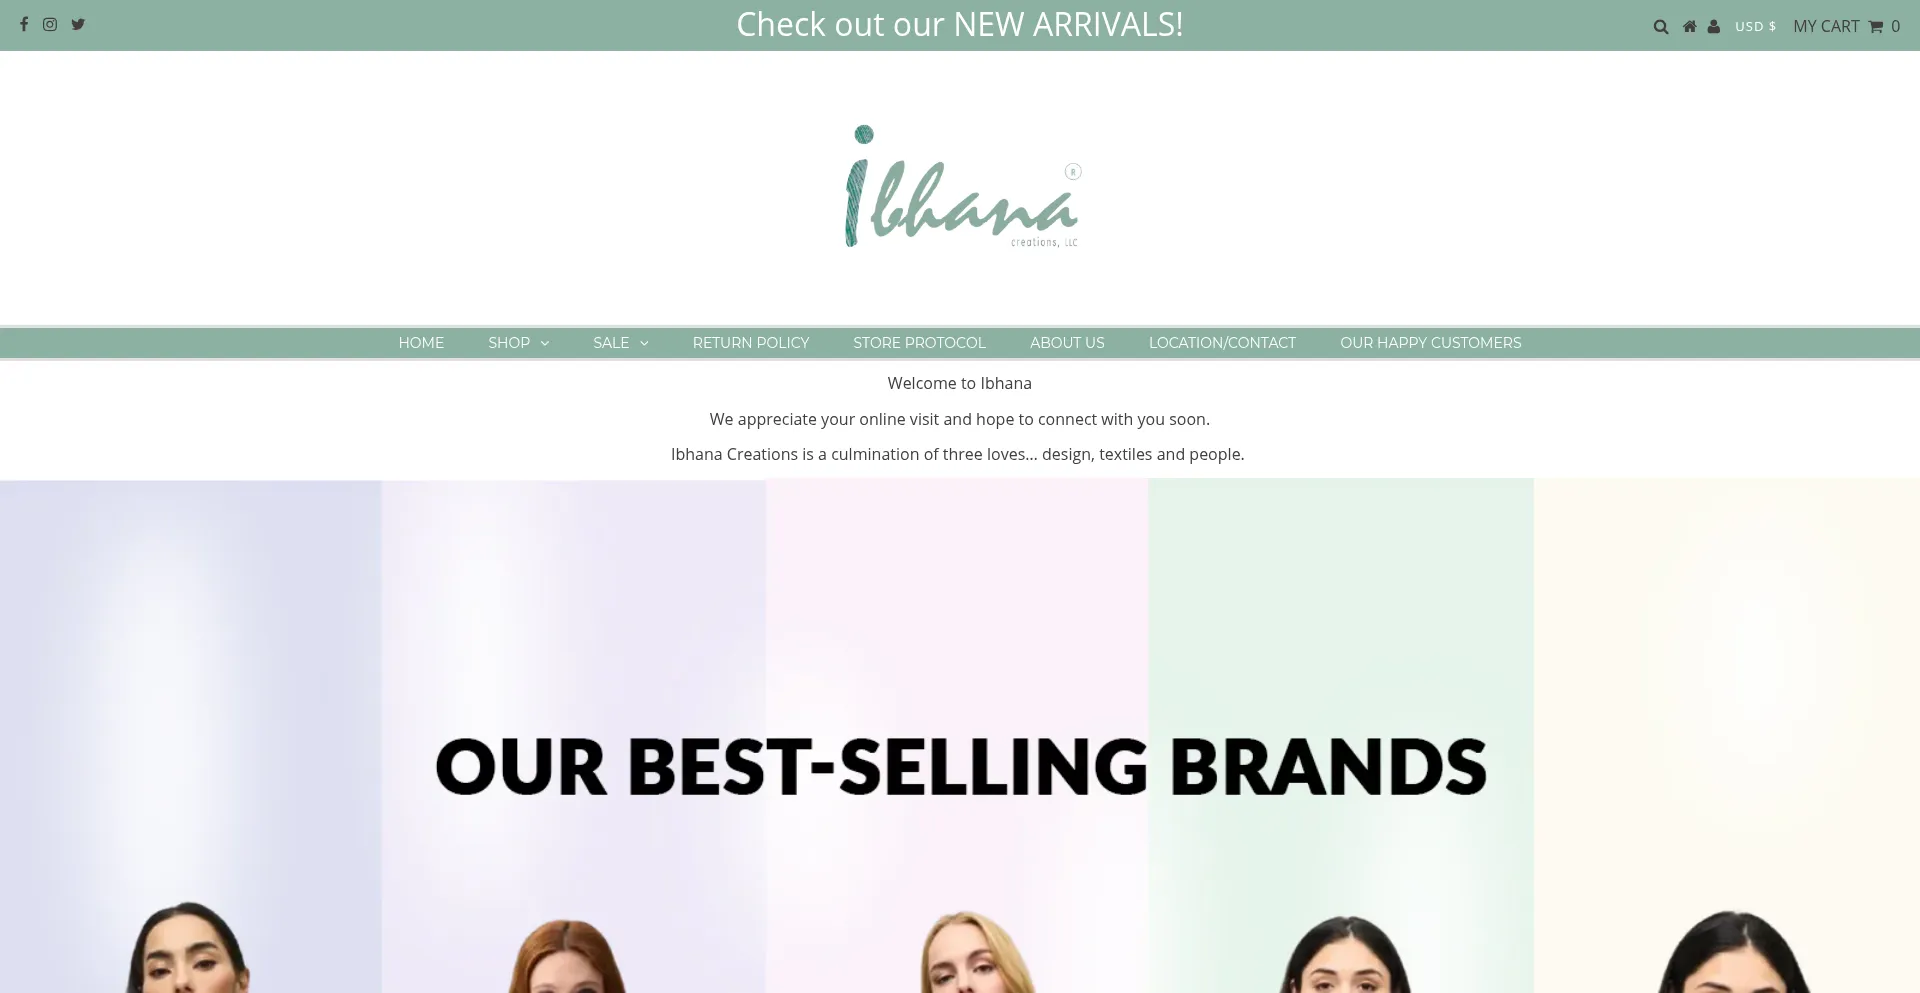Image resolution: width=1920 pixels, height=993 pixels.
Task: Open the ABOUT US page
Action: [1067, 343]
